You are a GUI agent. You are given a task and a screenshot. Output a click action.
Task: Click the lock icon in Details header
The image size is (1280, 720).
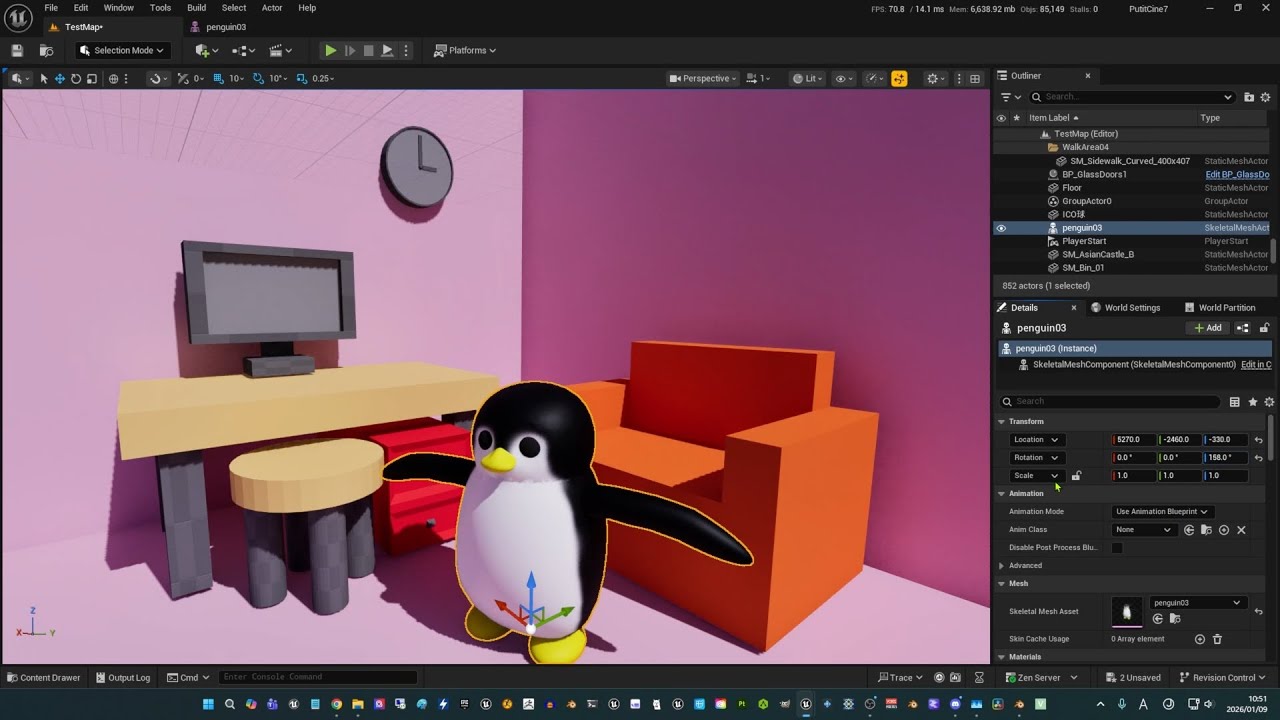coord(1264,328)
